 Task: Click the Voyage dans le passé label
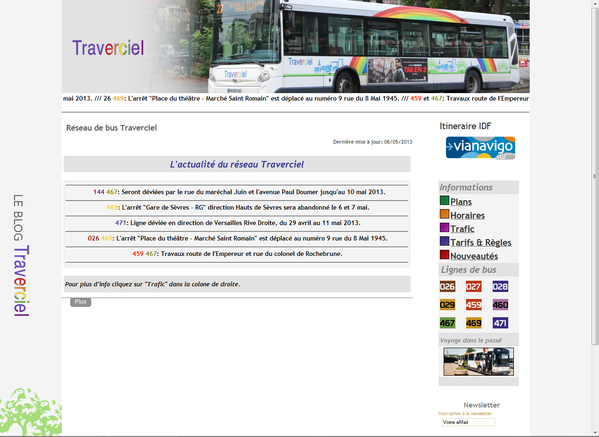pyautogui.click(x=471, y=340)
